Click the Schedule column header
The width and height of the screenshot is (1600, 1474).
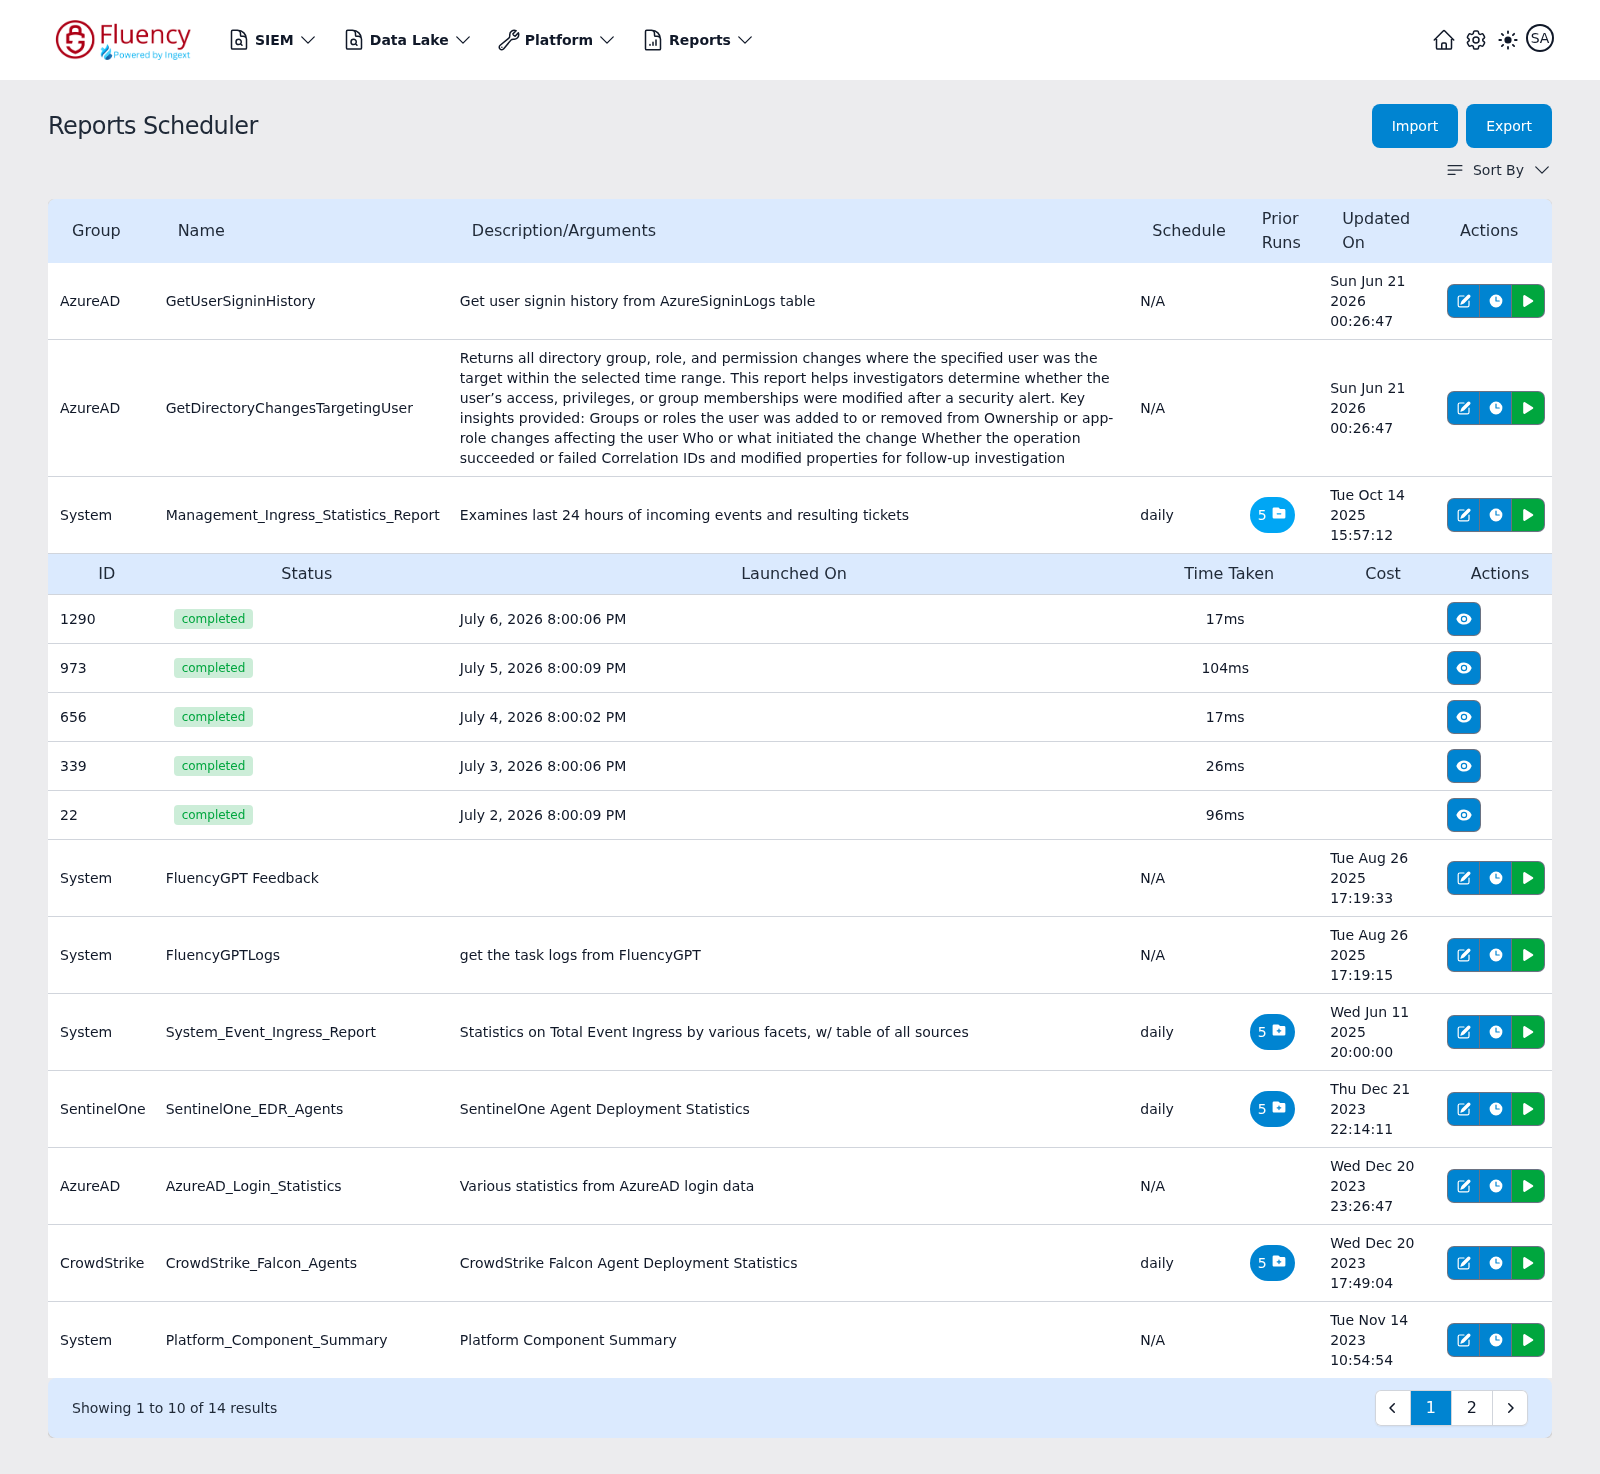click(1188, 231)
